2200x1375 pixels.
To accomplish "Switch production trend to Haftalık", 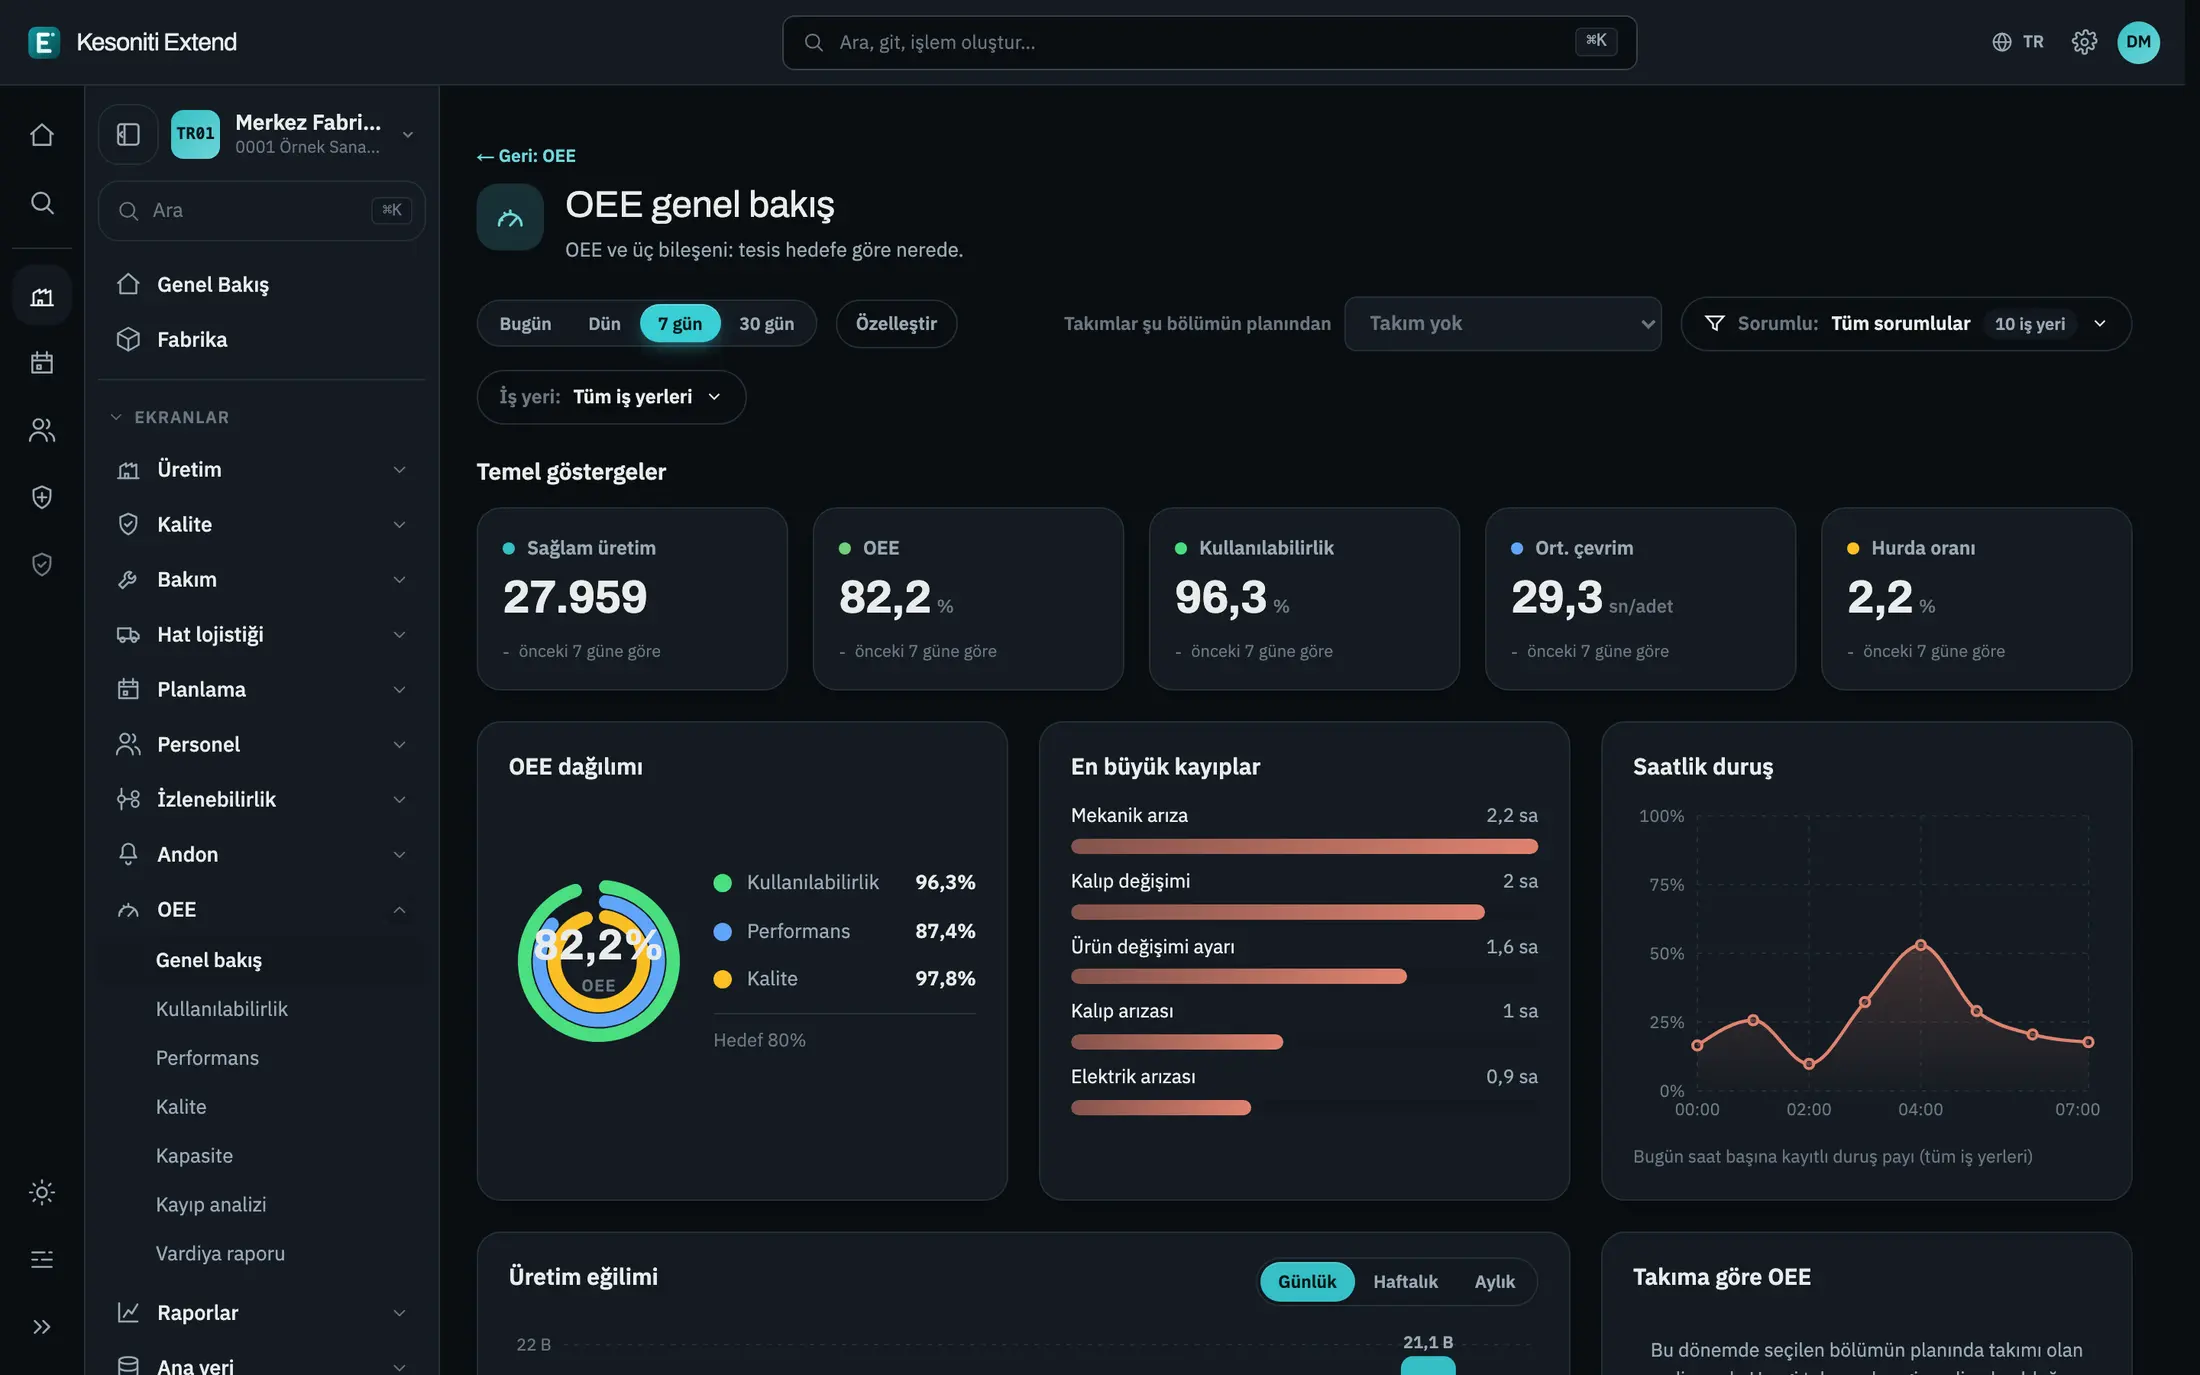I will (x=1405, y=1282).
